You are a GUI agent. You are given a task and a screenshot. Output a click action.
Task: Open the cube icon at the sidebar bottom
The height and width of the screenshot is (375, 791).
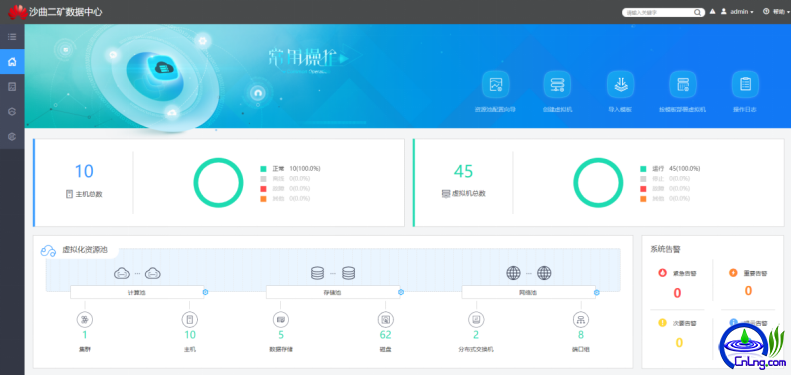click(x=12, y=136)
